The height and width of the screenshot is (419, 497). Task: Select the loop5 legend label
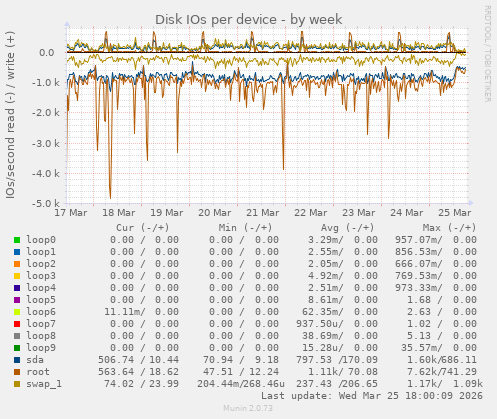click(41, 300)
